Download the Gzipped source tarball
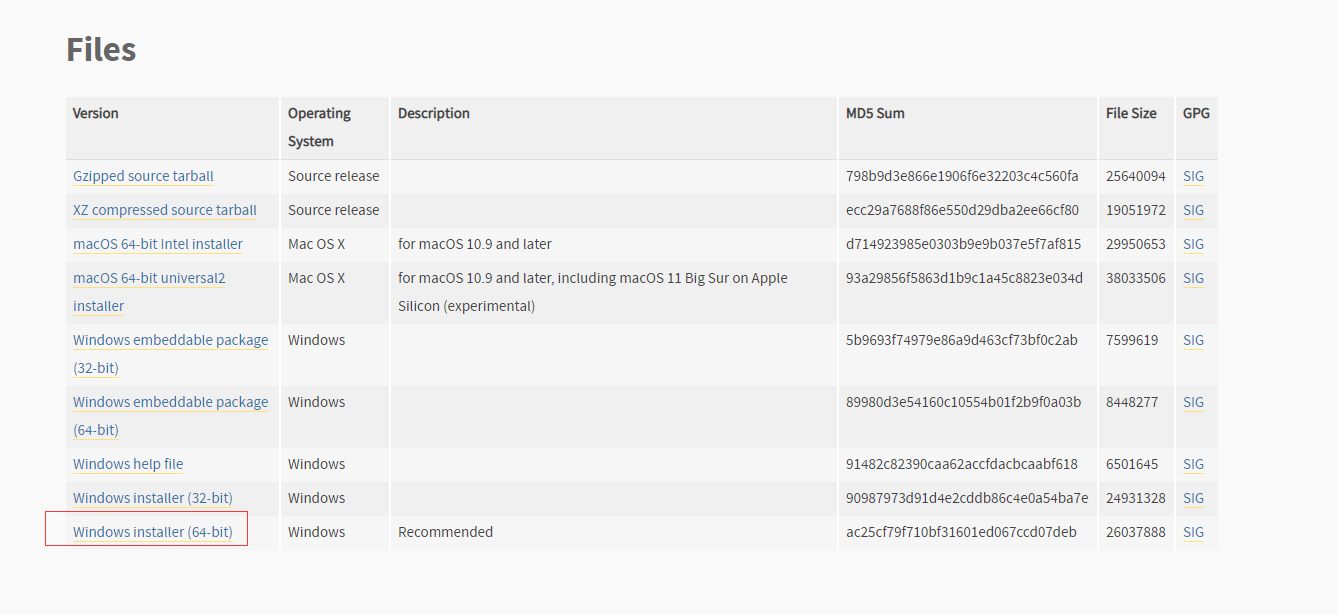The height and width of the screenshot is (615, 1338). coord(143,176)
